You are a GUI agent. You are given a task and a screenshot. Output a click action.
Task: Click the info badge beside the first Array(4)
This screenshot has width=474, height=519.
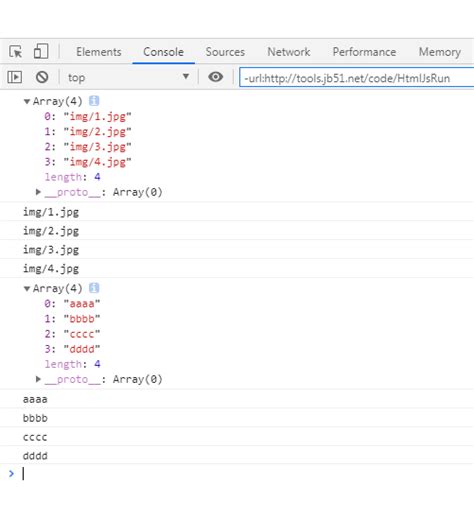coord(94,101)
